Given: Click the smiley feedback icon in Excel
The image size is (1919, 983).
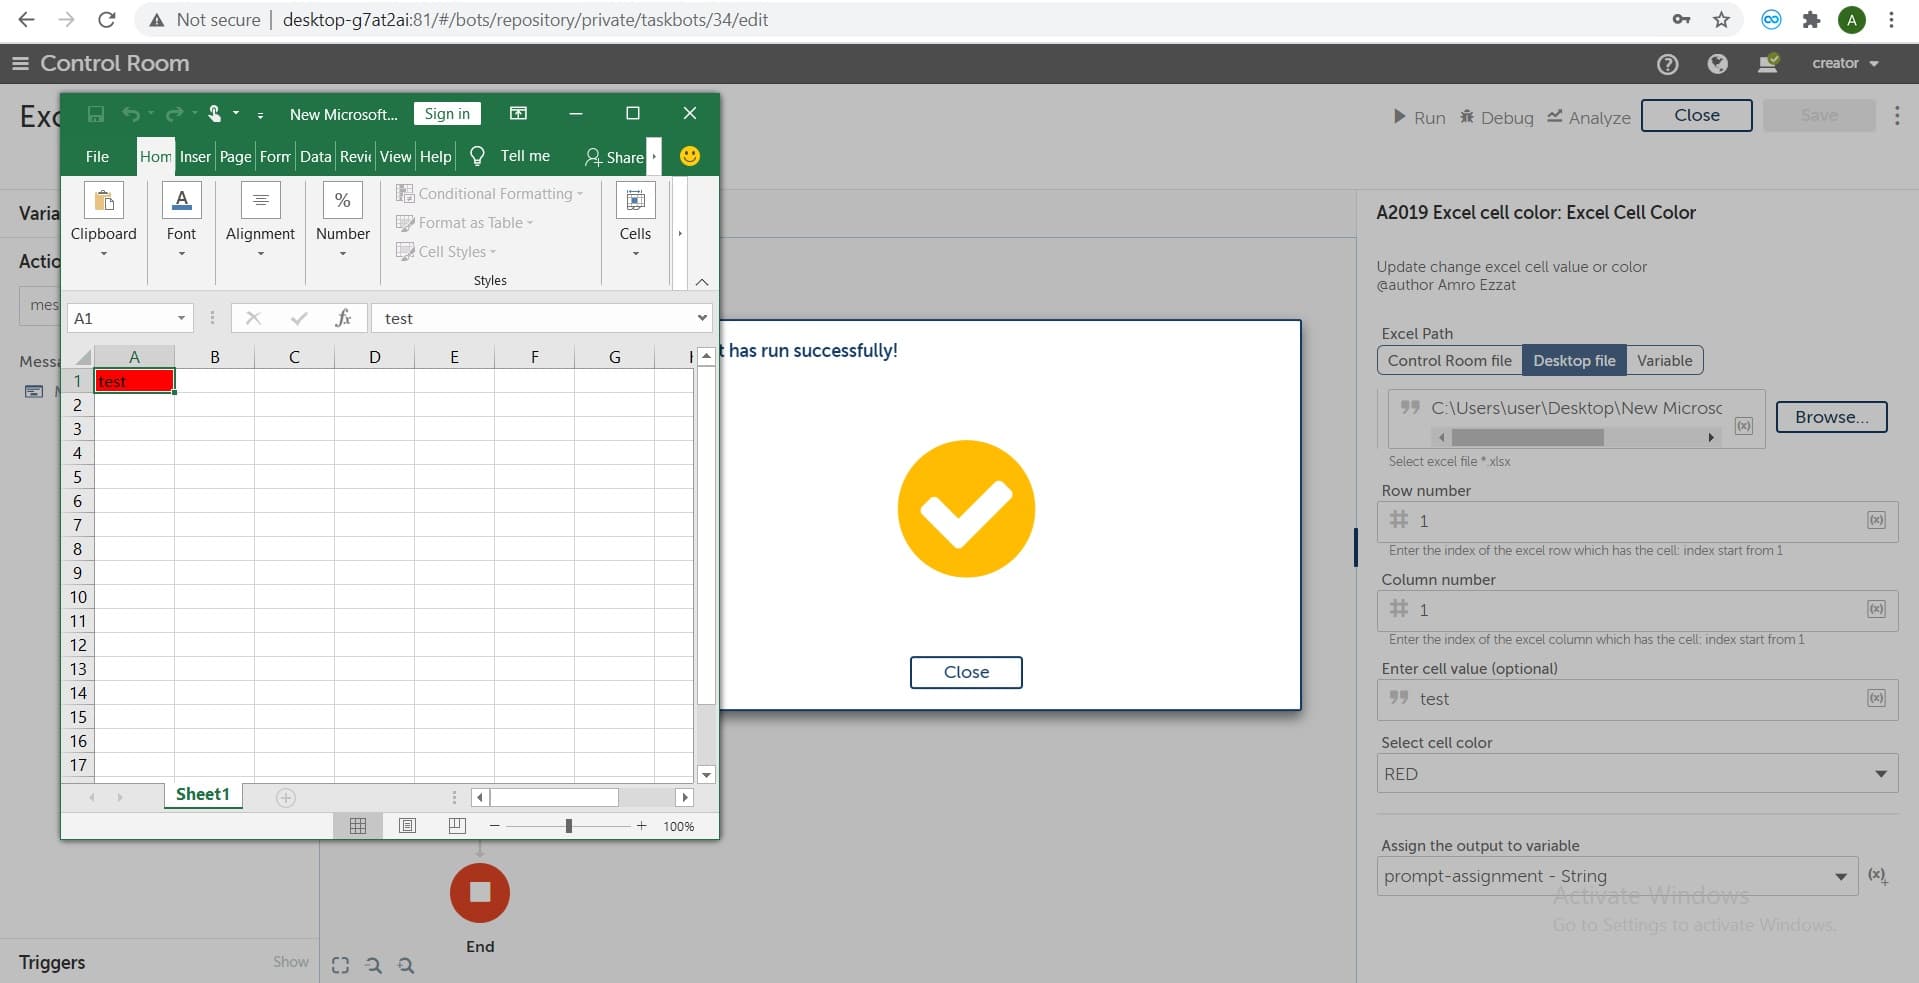Looking at the screenshot, I should click(x=690, y=156).
